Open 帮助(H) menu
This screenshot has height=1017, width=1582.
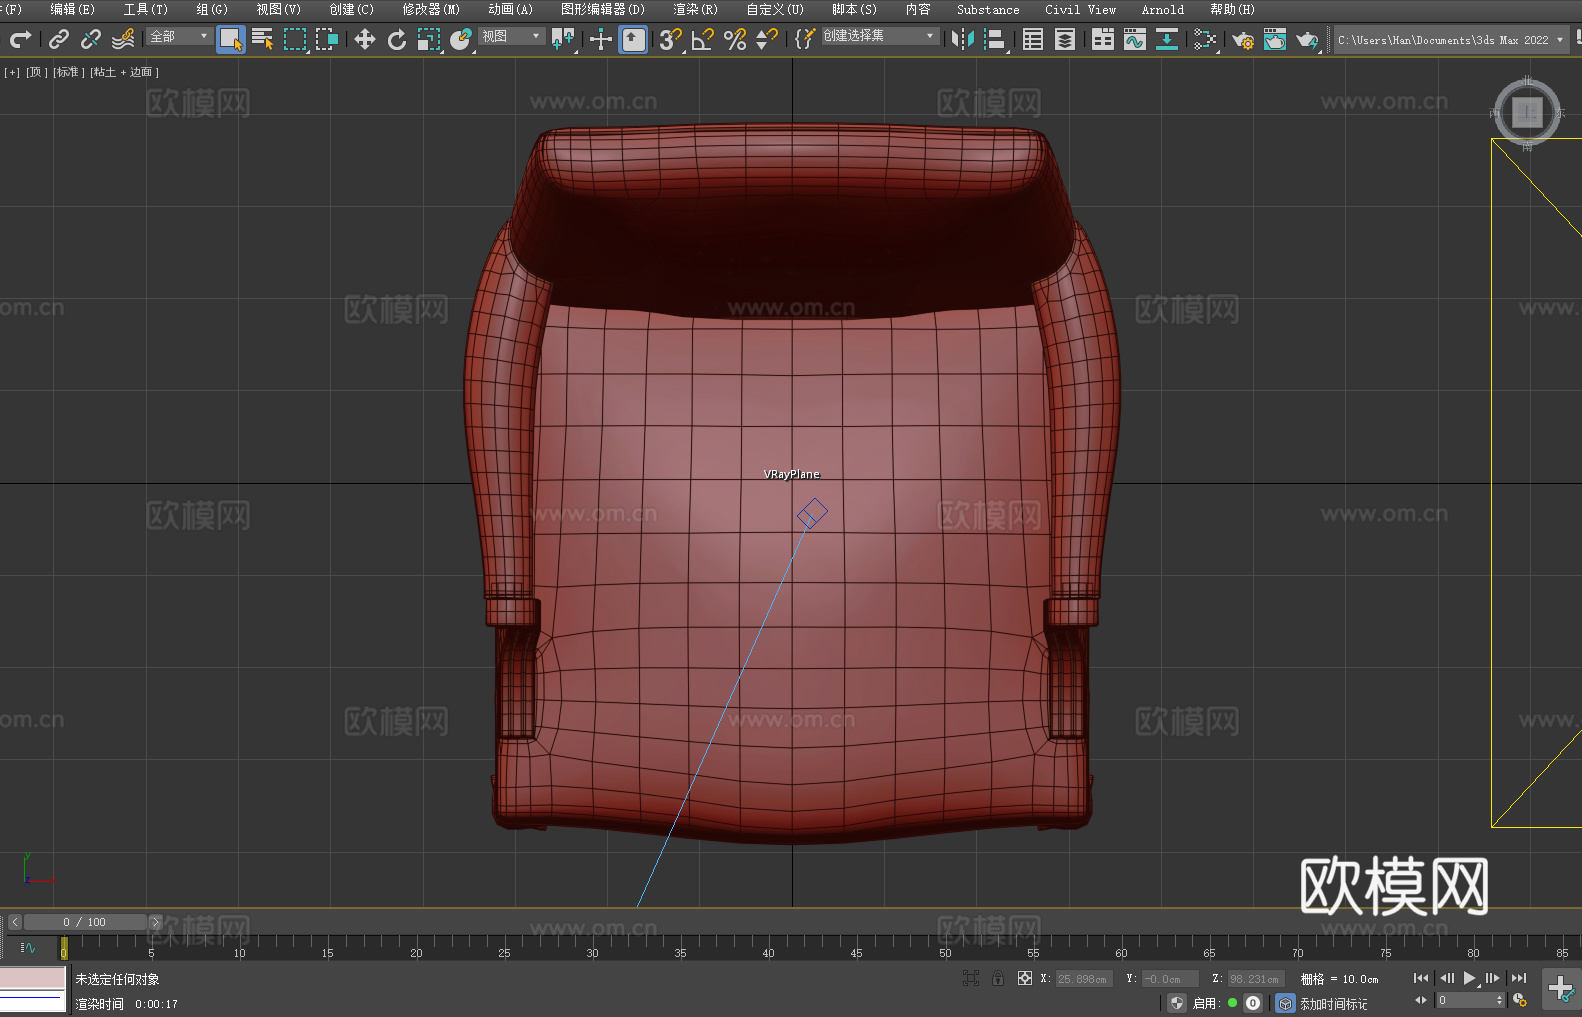pos(1232,9)
